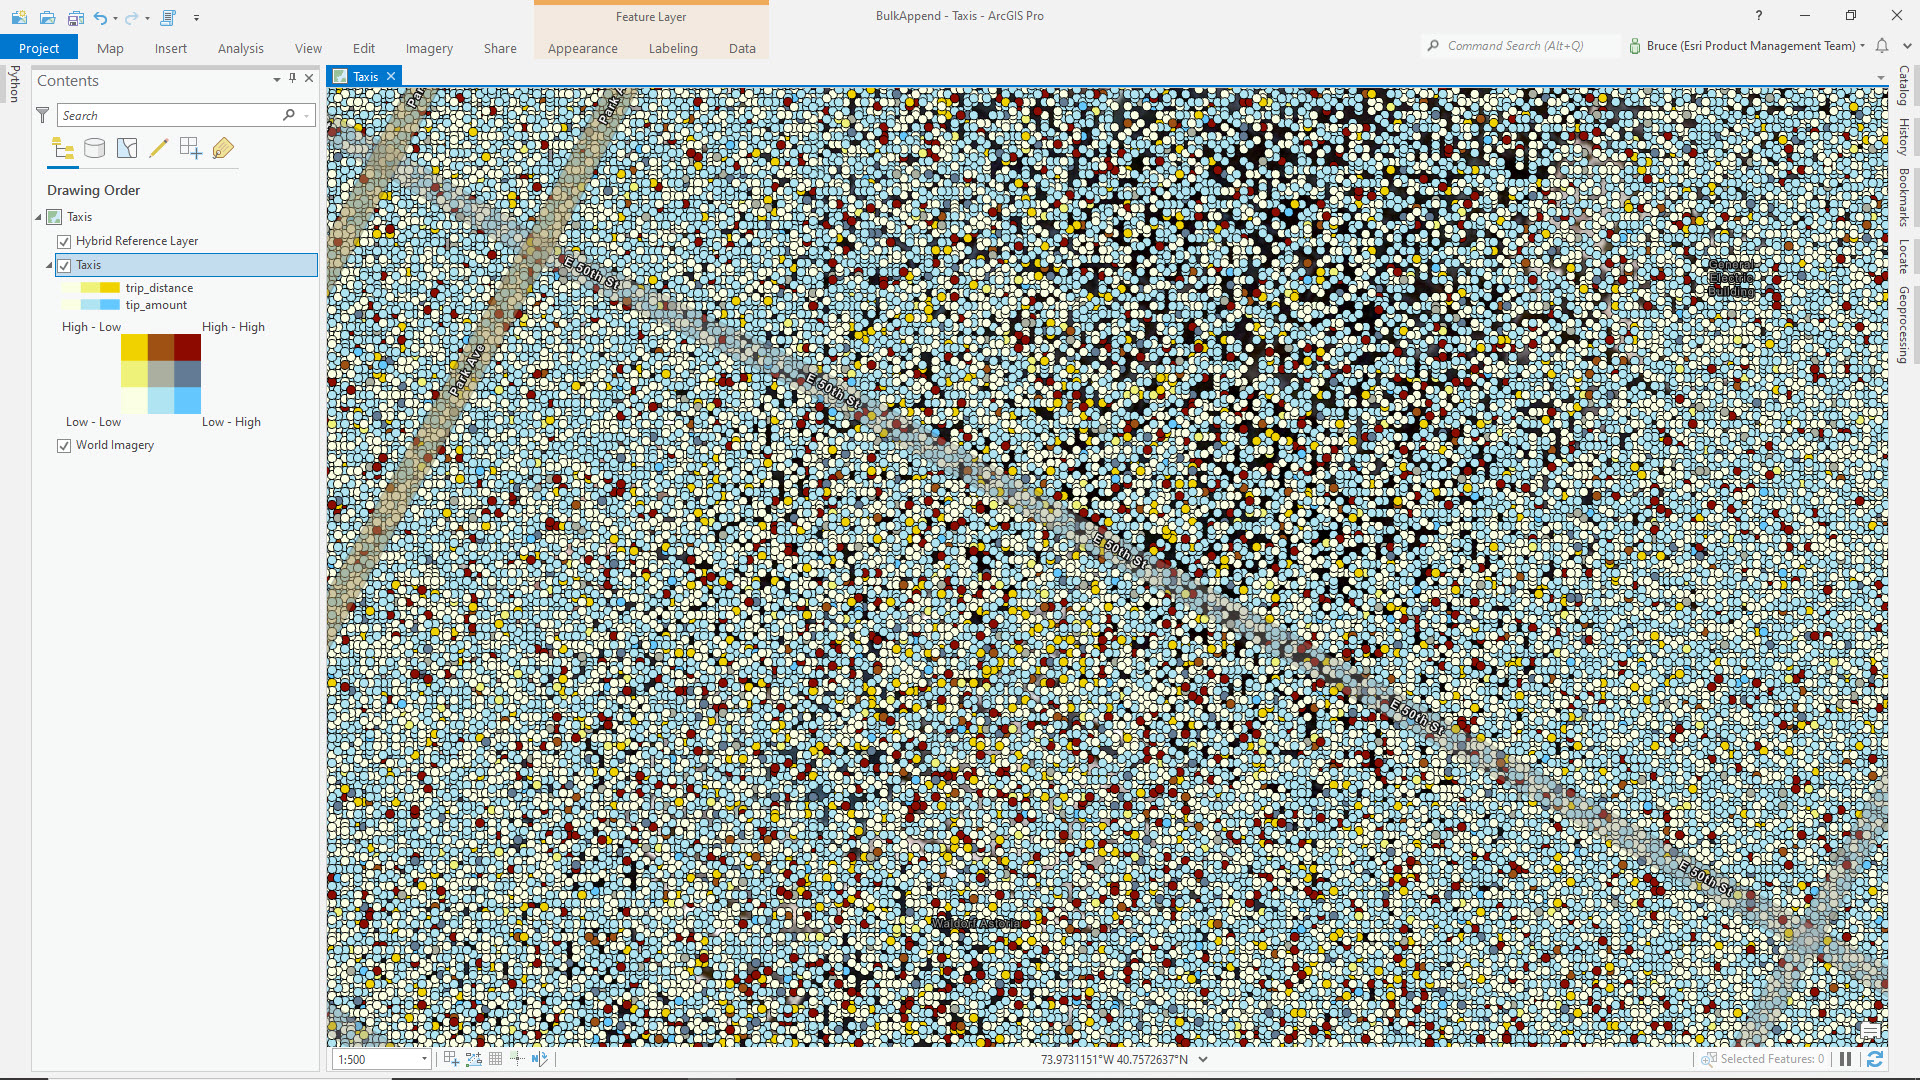Pause drawing using the status bar icon
Viewport: 1920px width, 1080px height.
1845,1059
